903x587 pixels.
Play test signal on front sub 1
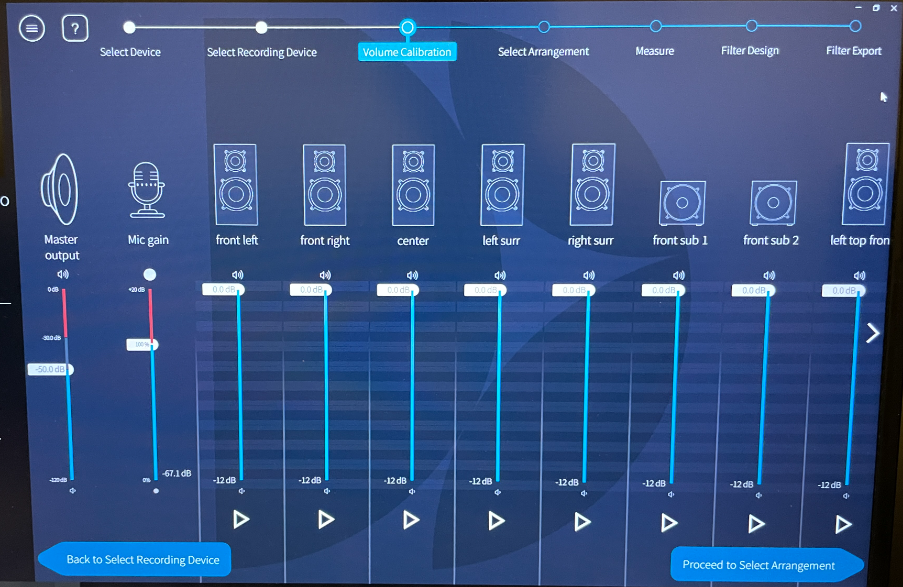pyautogui.click(x=669, y=523)
